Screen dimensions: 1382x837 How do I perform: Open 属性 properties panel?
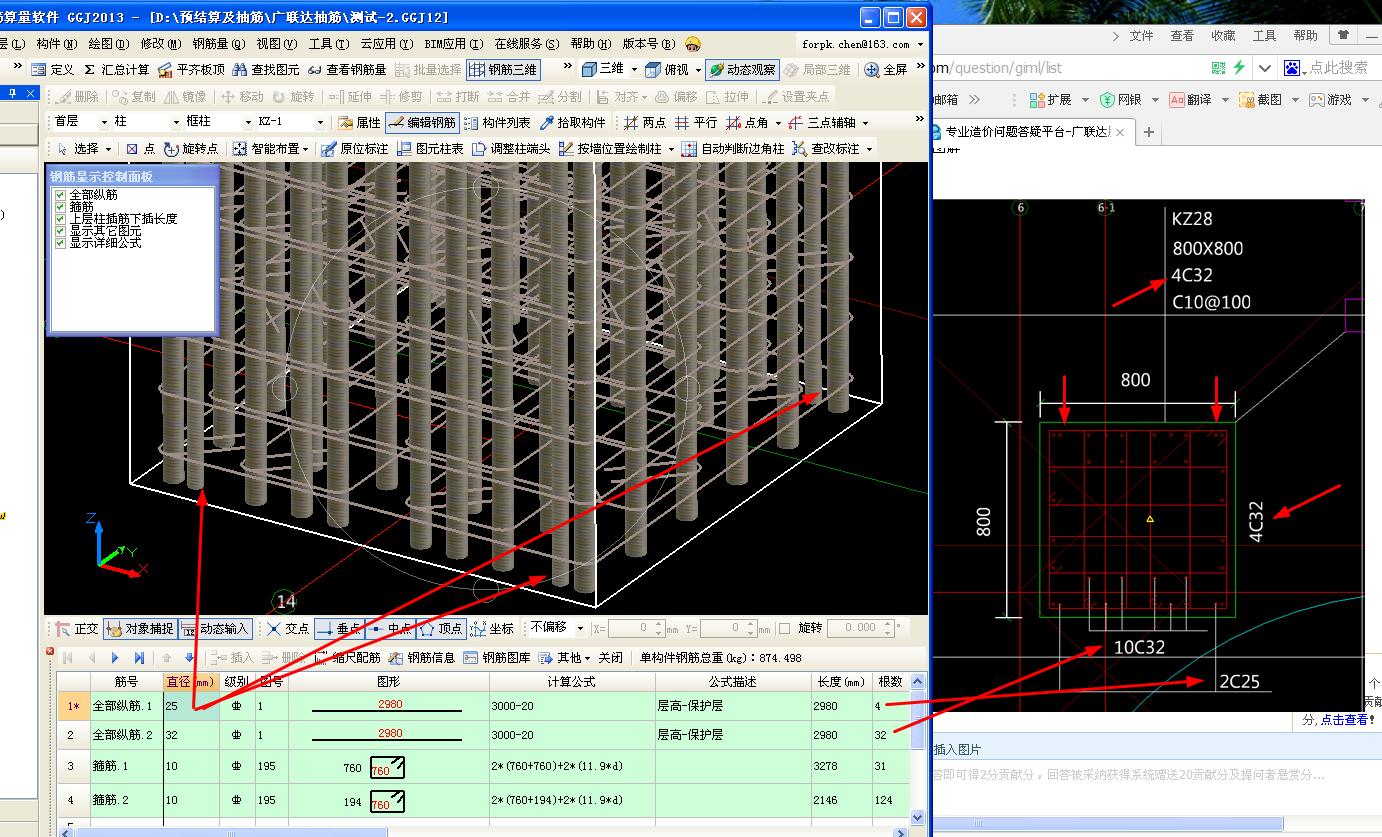point(359,122)
